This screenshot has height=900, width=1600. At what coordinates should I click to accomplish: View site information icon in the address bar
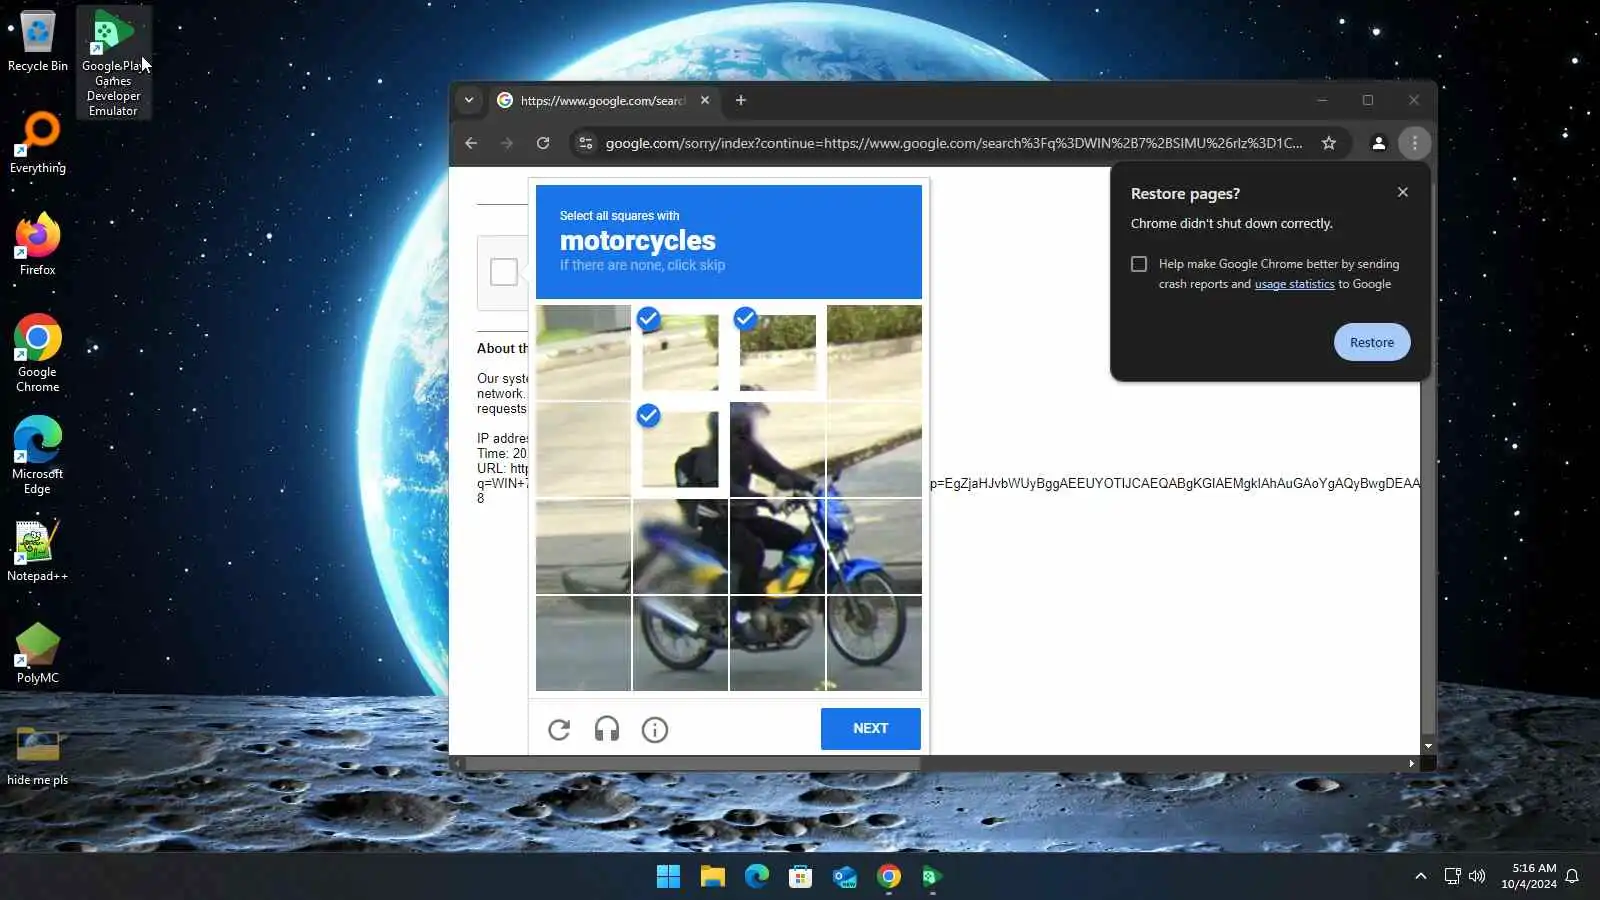586,143
